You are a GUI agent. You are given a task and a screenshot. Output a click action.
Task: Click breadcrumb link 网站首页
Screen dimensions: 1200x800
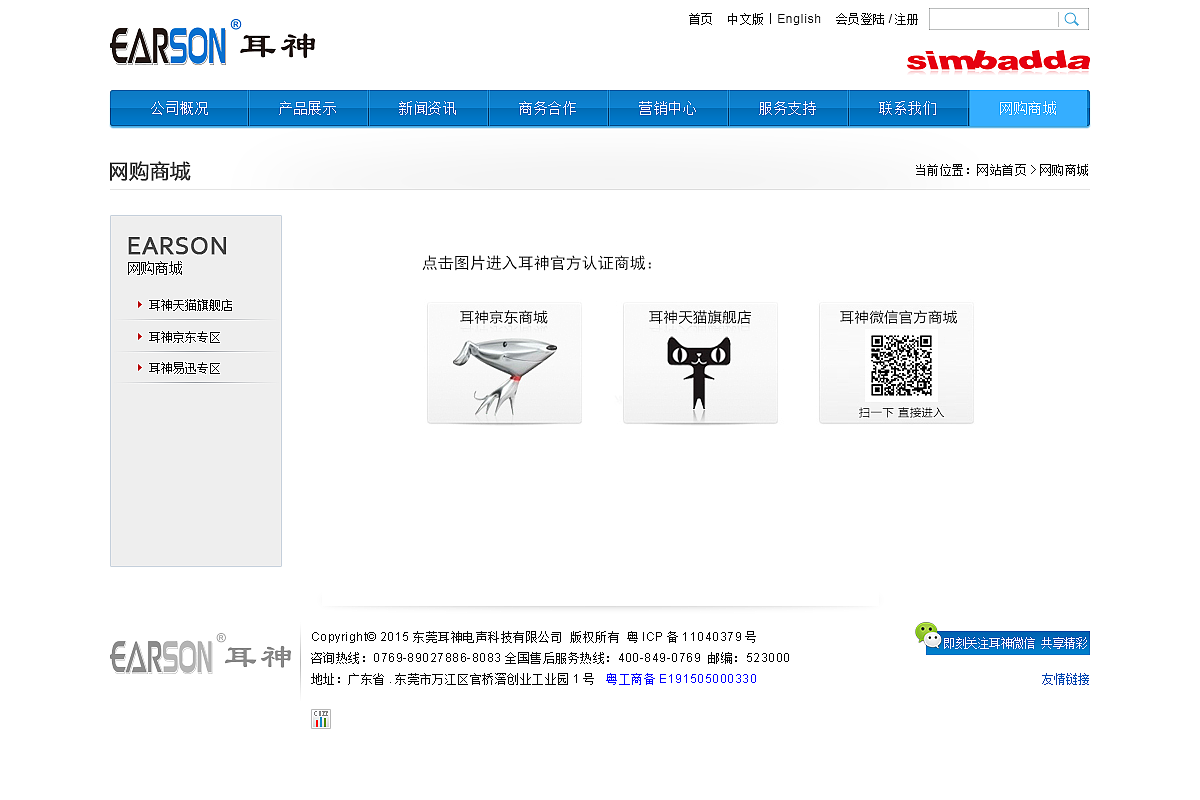(1001, 170)
